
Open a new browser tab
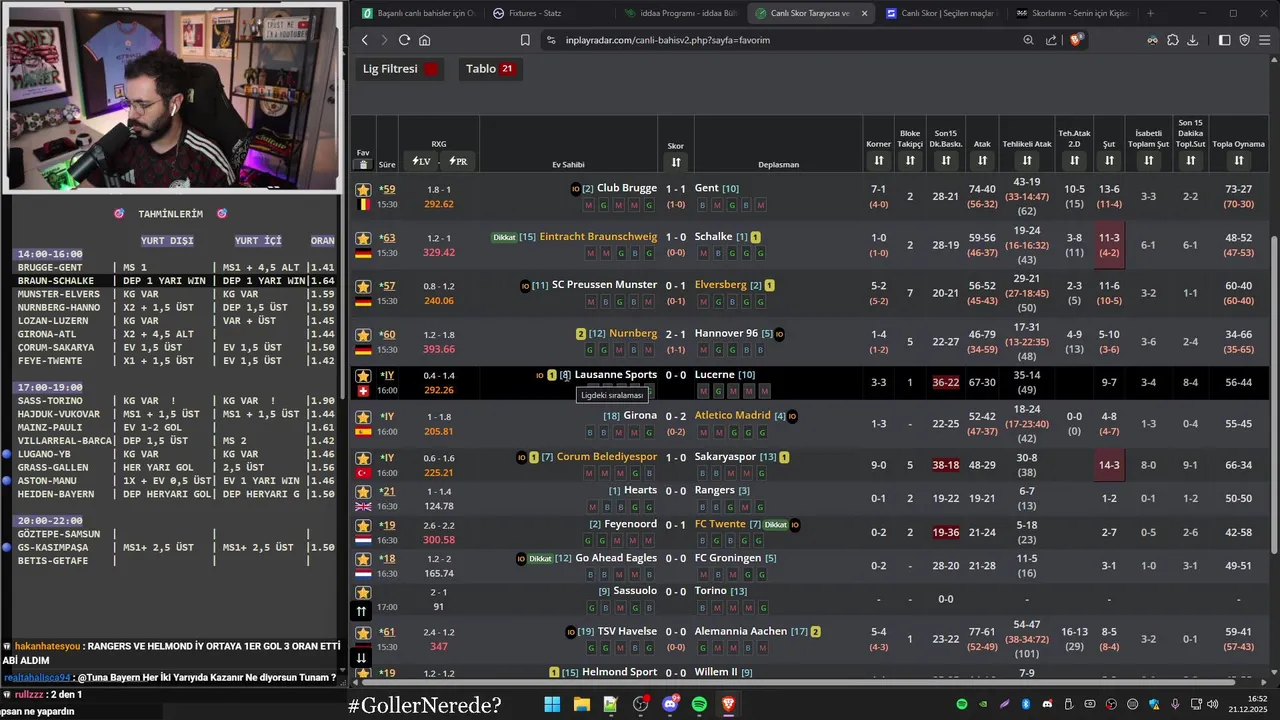click(1150, 13)
